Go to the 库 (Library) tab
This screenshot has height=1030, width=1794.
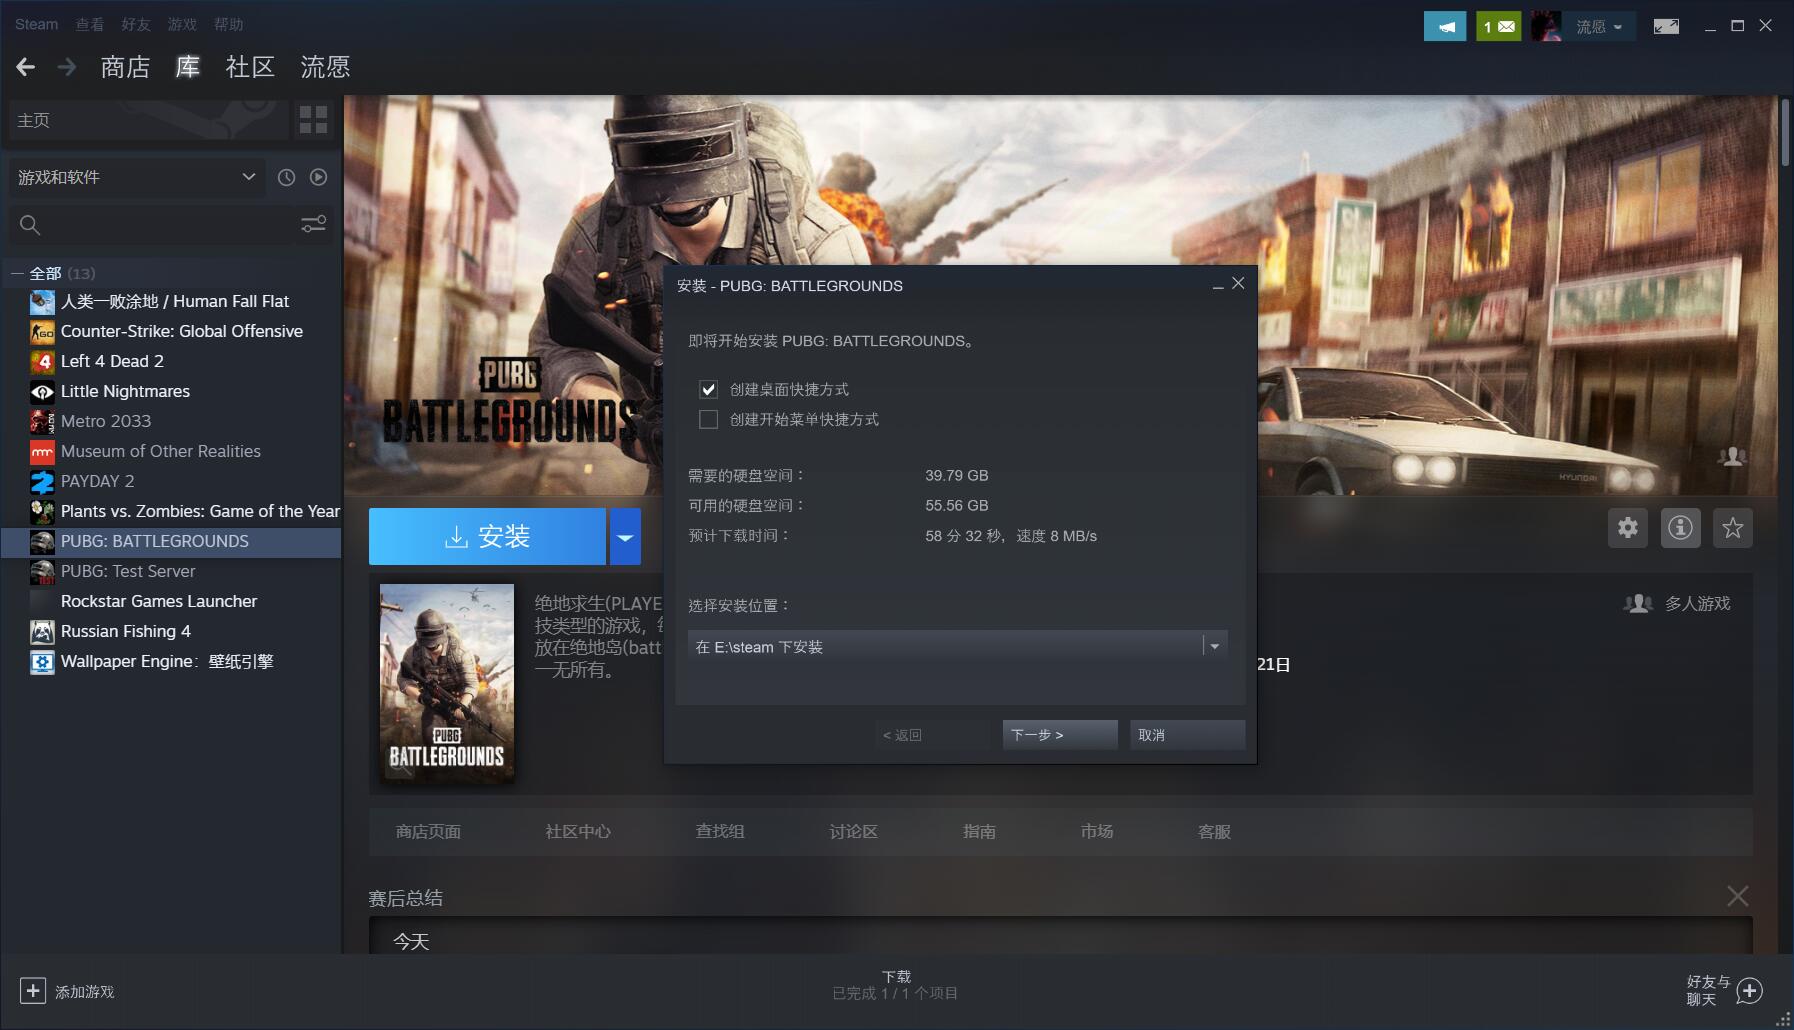coord(188,67)
